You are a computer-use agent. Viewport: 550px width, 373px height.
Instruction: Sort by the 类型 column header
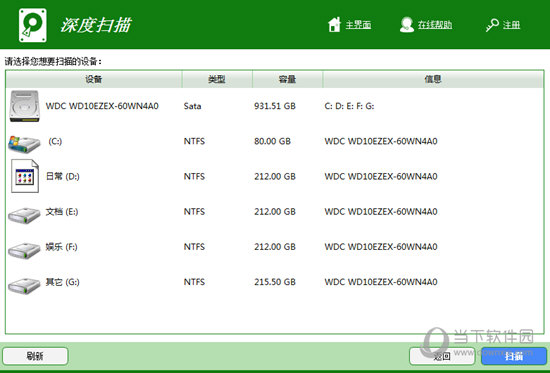(x=217, y=79)
